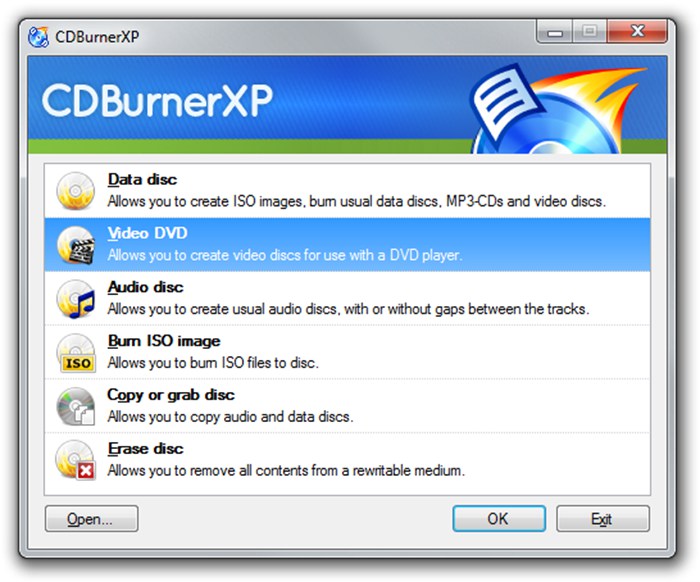Quit using the Exit button
The height and width of the screenshot is (582, 700).
point(603,519)
